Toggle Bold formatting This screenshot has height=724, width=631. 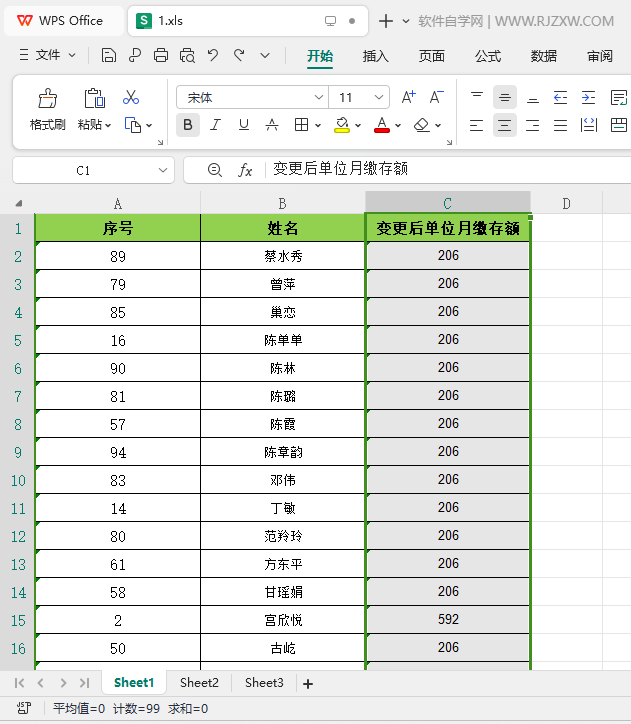187,125
